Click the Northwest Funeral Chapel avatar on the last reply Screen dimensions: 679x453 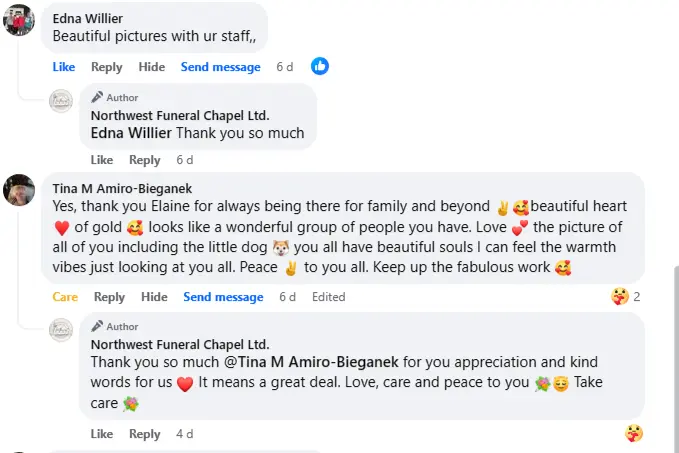pos(62,329)
